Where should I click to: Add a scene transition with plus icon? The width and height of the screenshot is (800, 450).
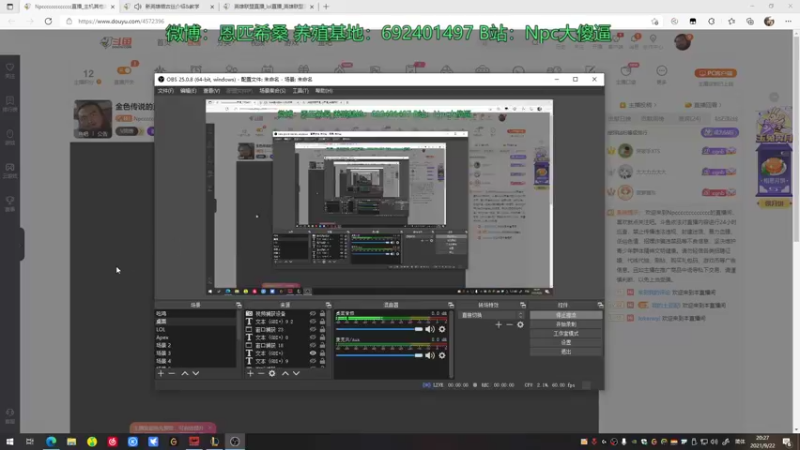click(498, 324)
